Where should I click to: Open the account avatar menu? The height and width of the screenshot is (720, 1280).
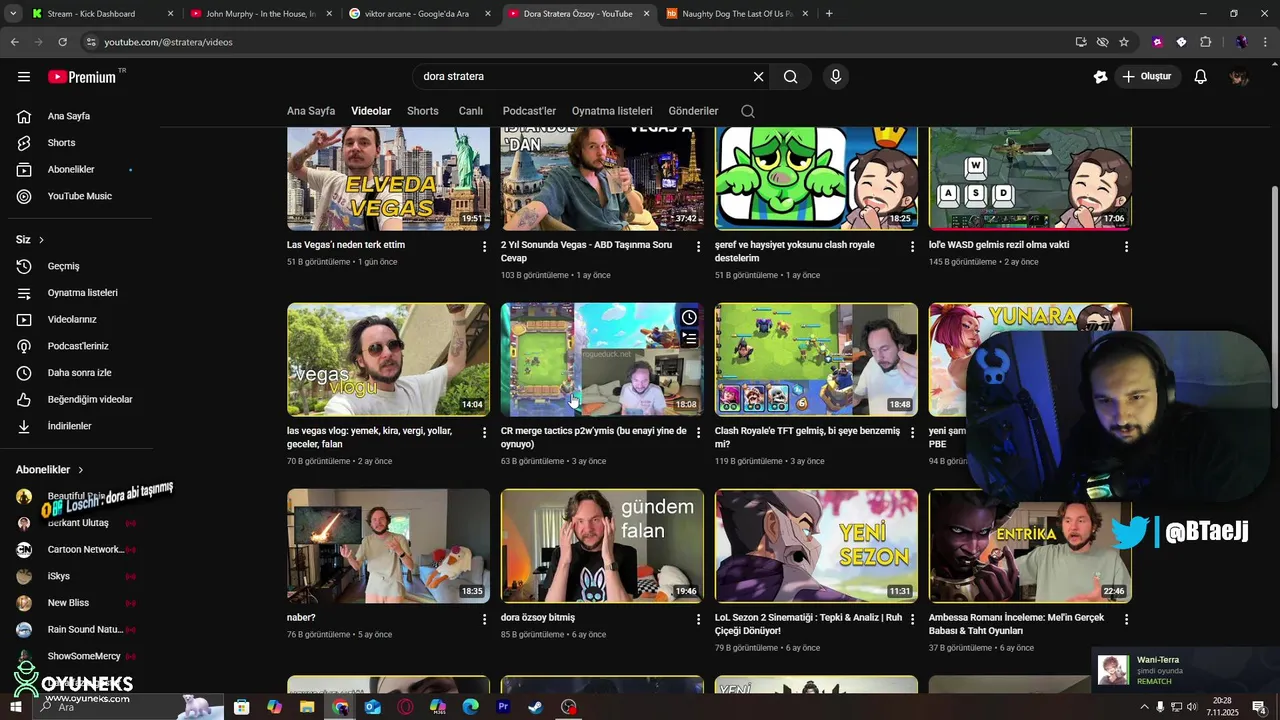(x=1239, y=76)
